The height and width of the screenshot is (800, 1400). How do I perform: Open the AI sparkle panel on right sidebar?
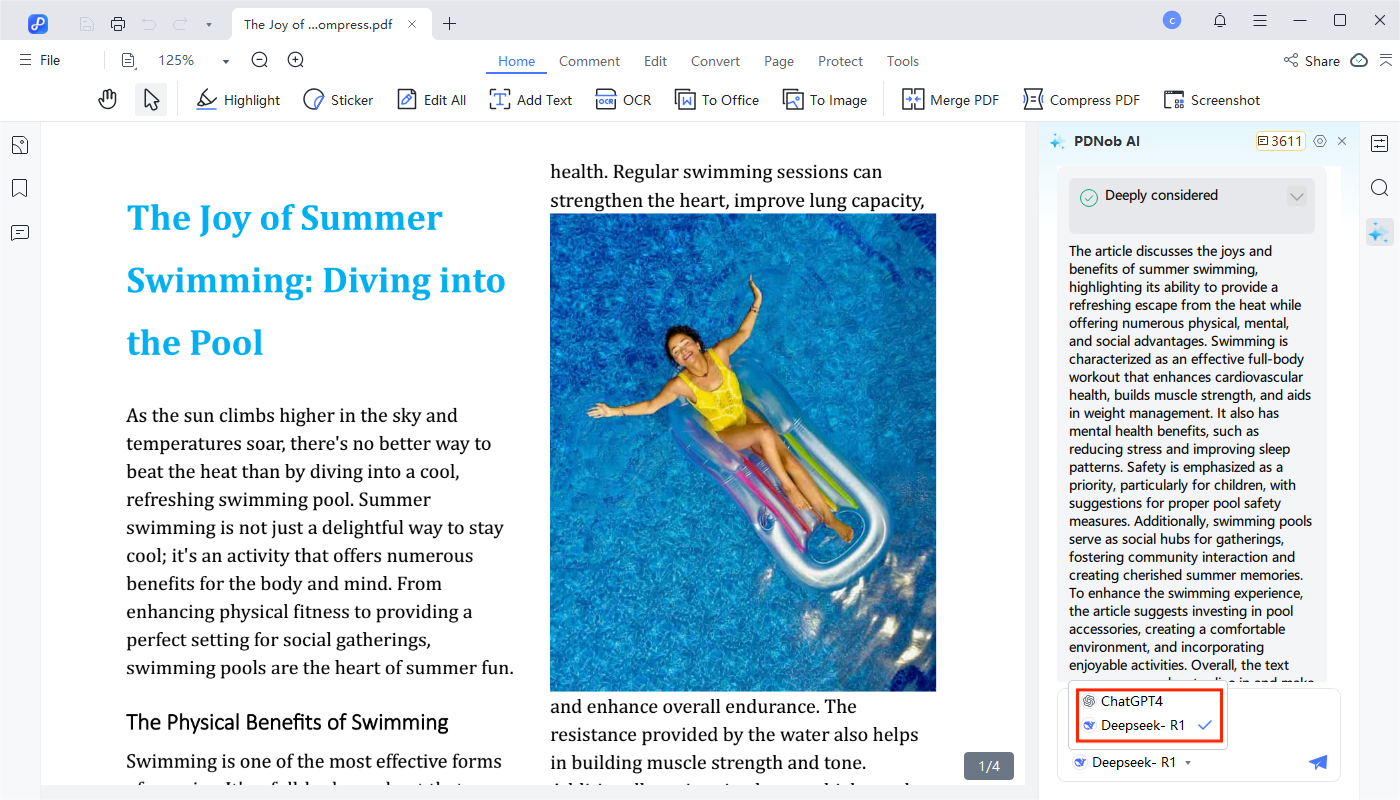pos(1379,232)
